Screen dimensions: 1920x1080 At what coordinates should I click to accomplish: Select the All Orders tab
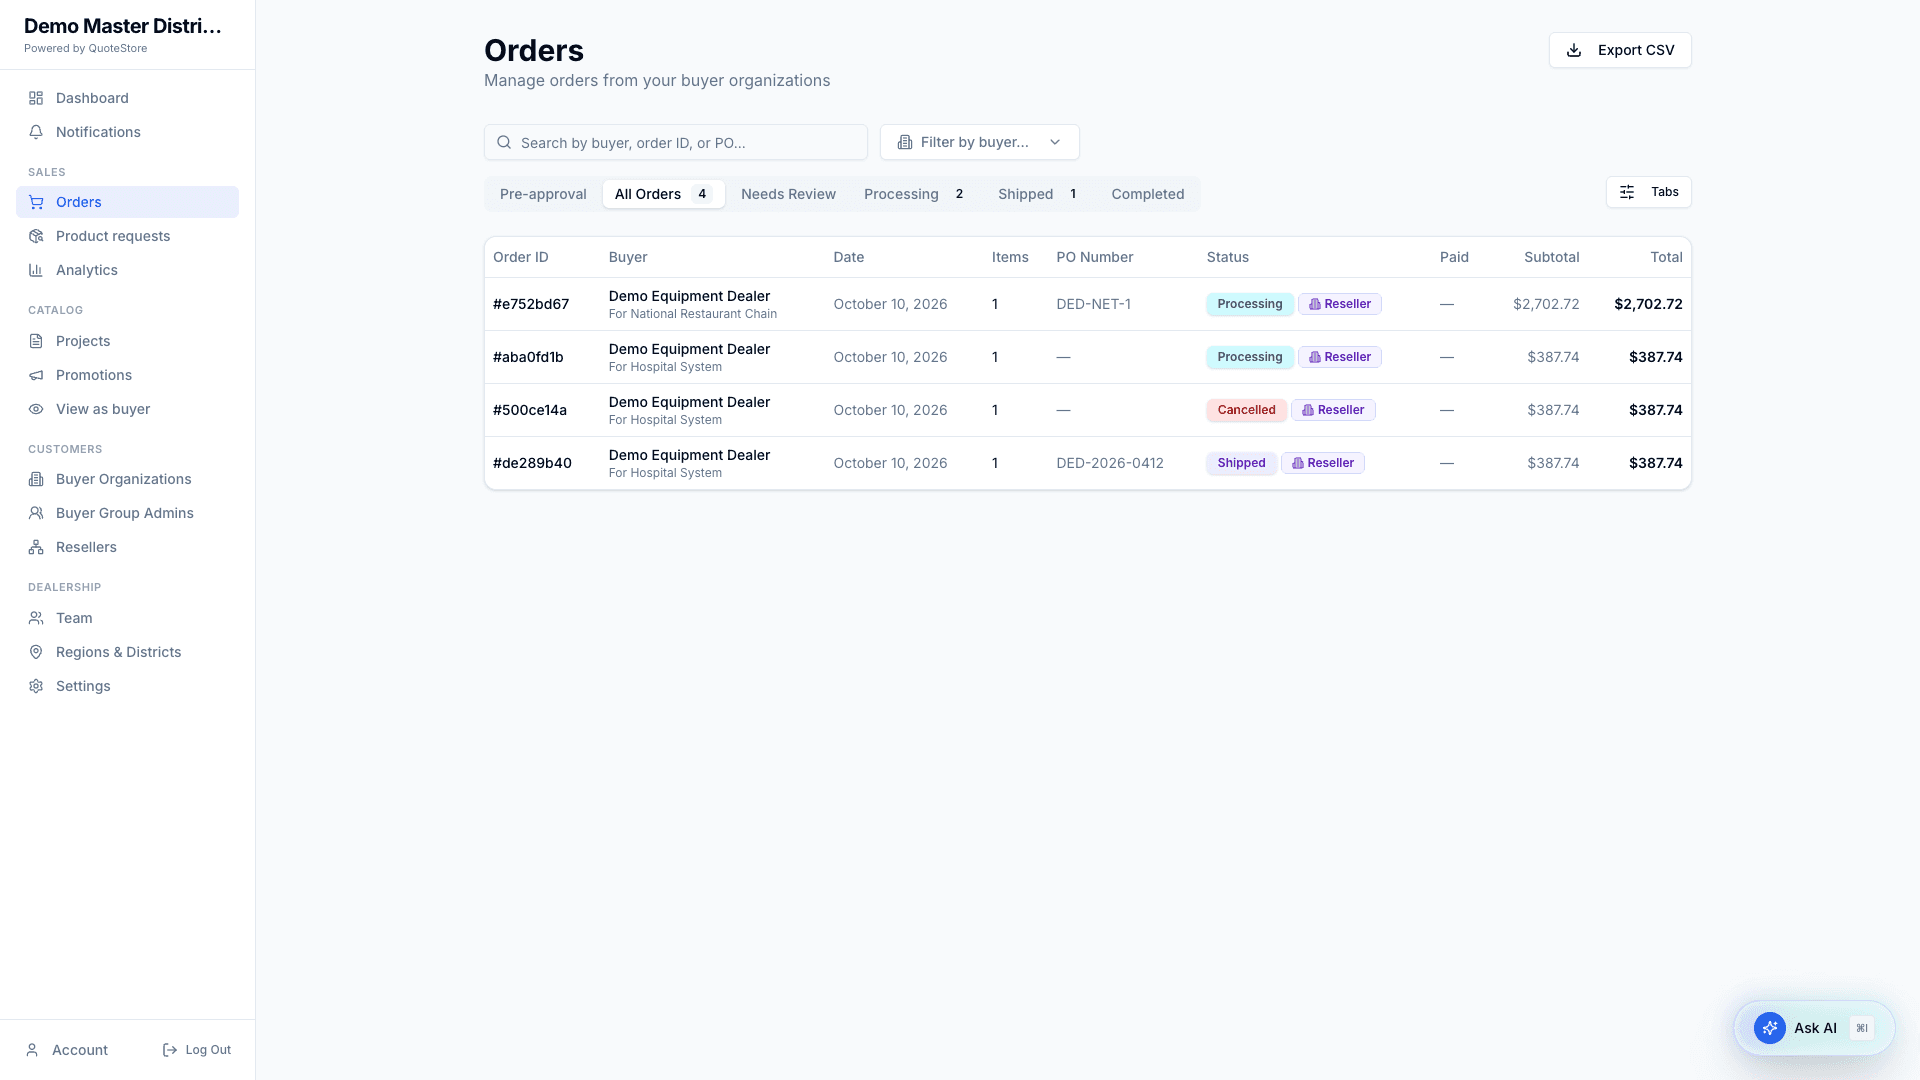point(664,194)
